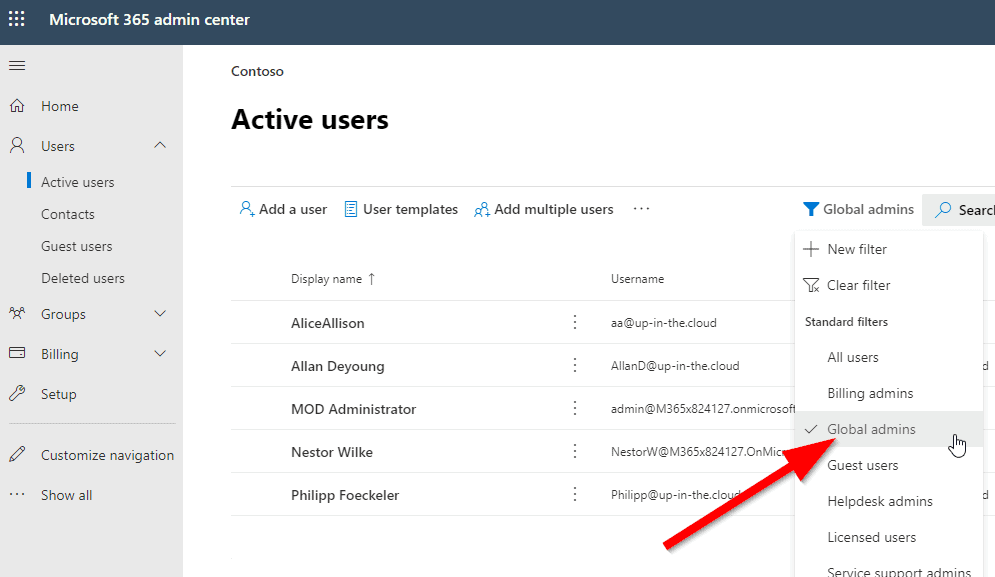Open AliceAllison user name
The image size is (995, 577).
[327, 323]
